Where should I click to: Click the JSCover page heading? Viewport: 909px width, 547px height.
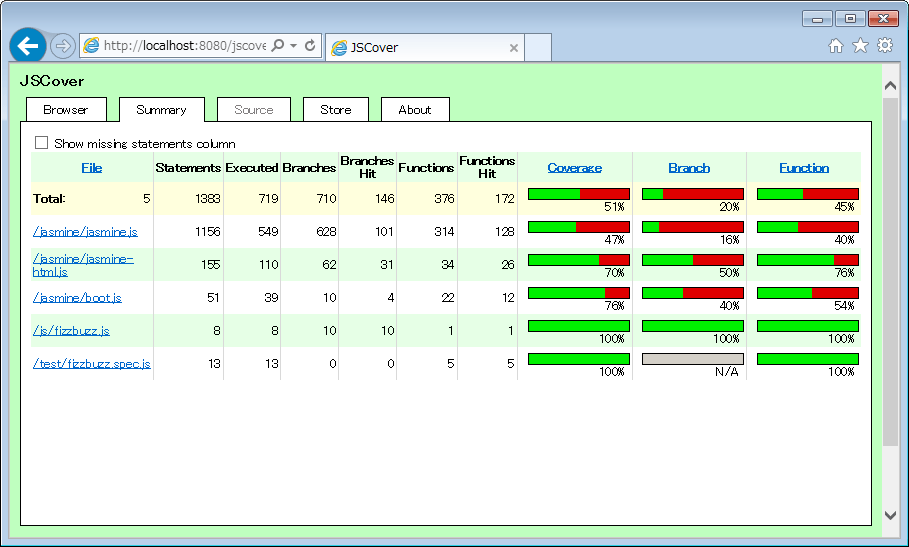pos(52,81)
